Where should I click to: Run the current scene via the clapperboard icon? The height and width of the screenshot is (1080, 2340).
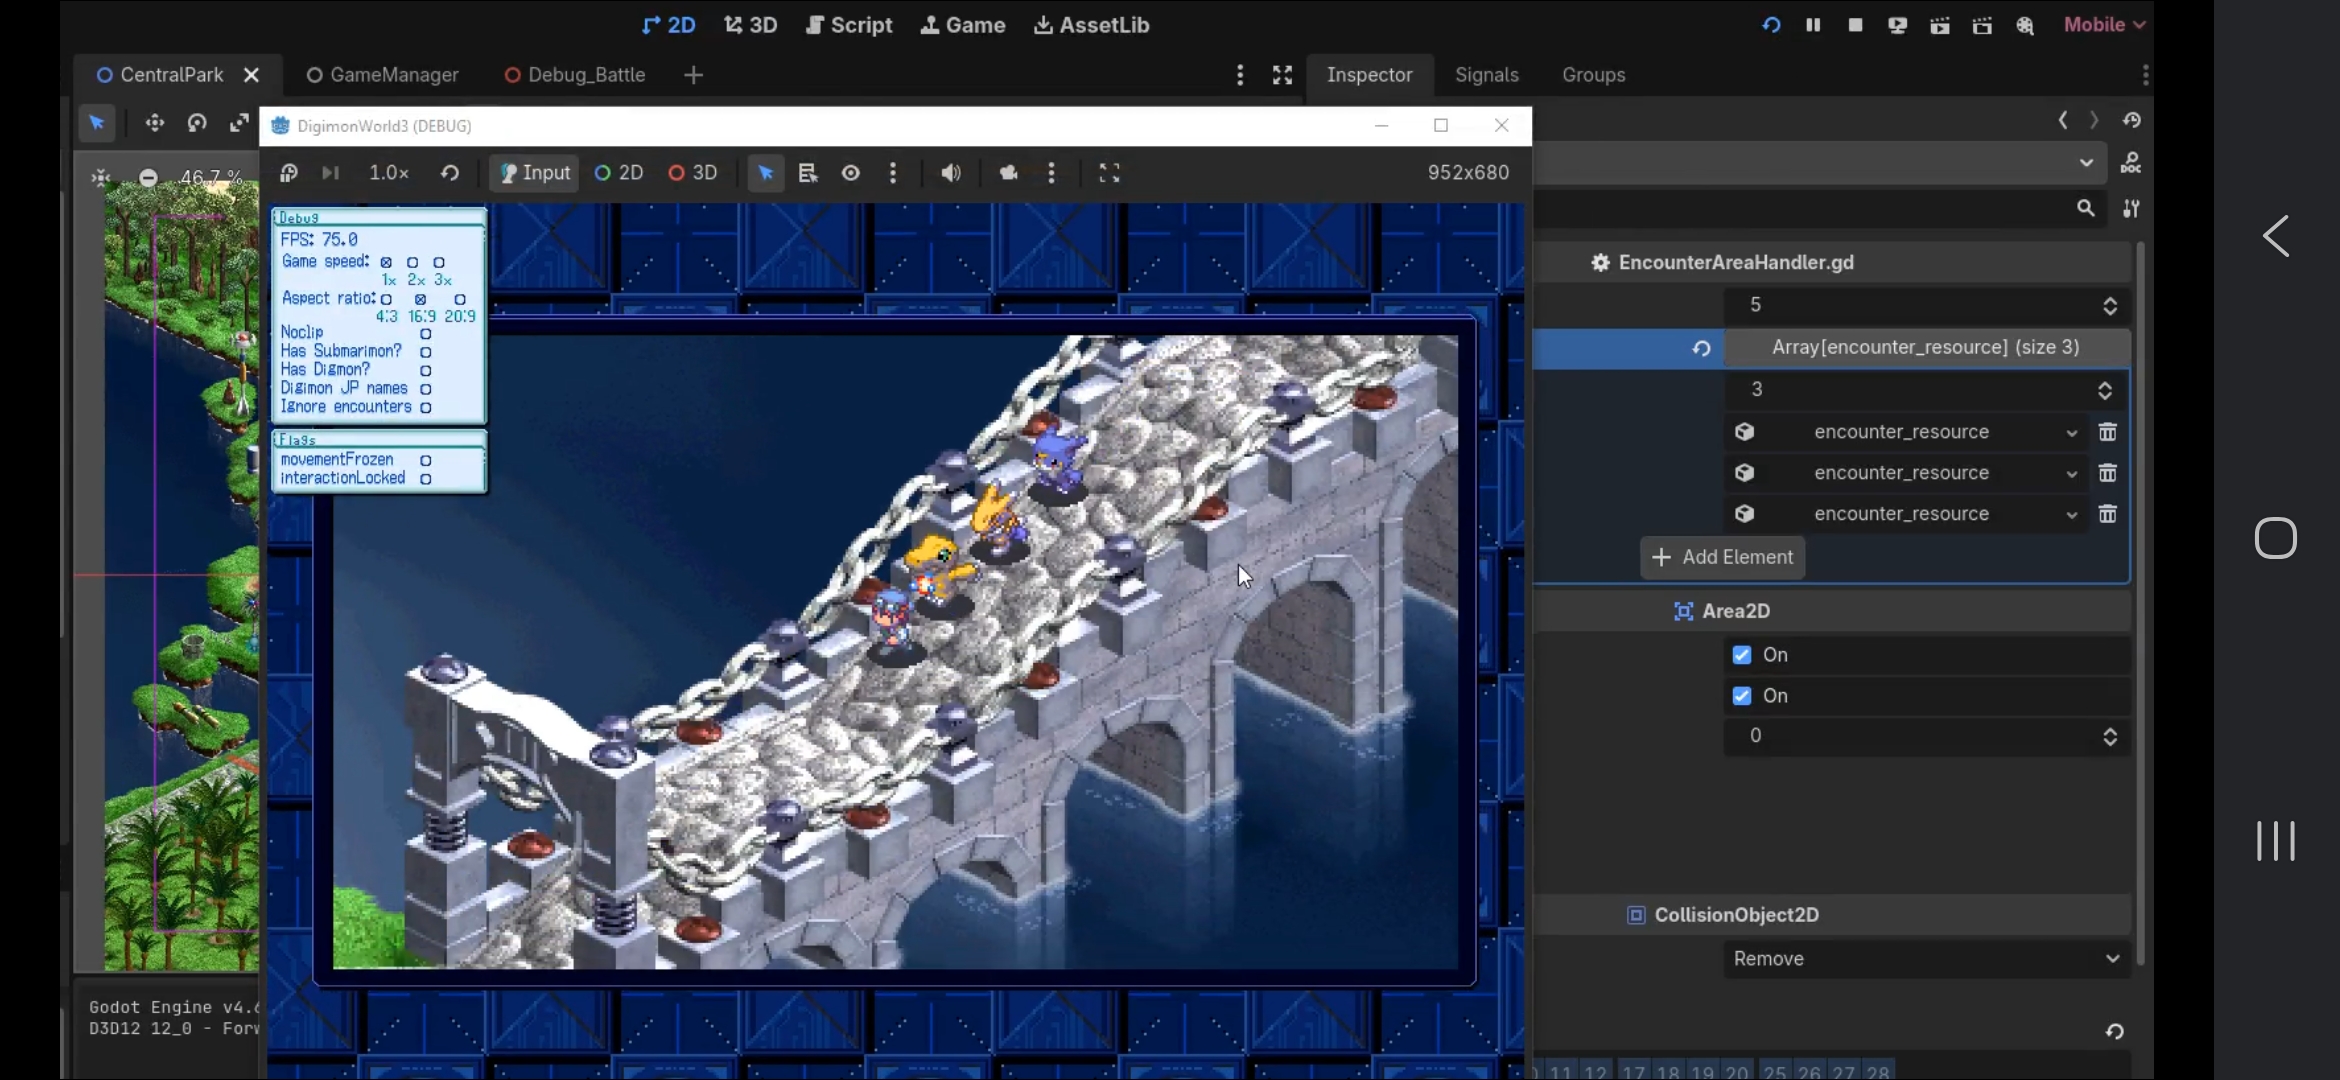(1940, 25)
